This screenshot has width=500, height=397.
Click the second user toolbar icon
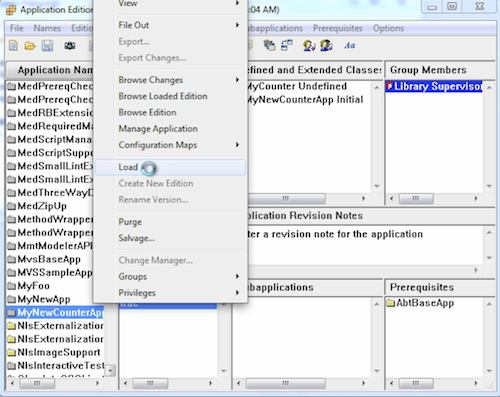(x=326, y=45)
